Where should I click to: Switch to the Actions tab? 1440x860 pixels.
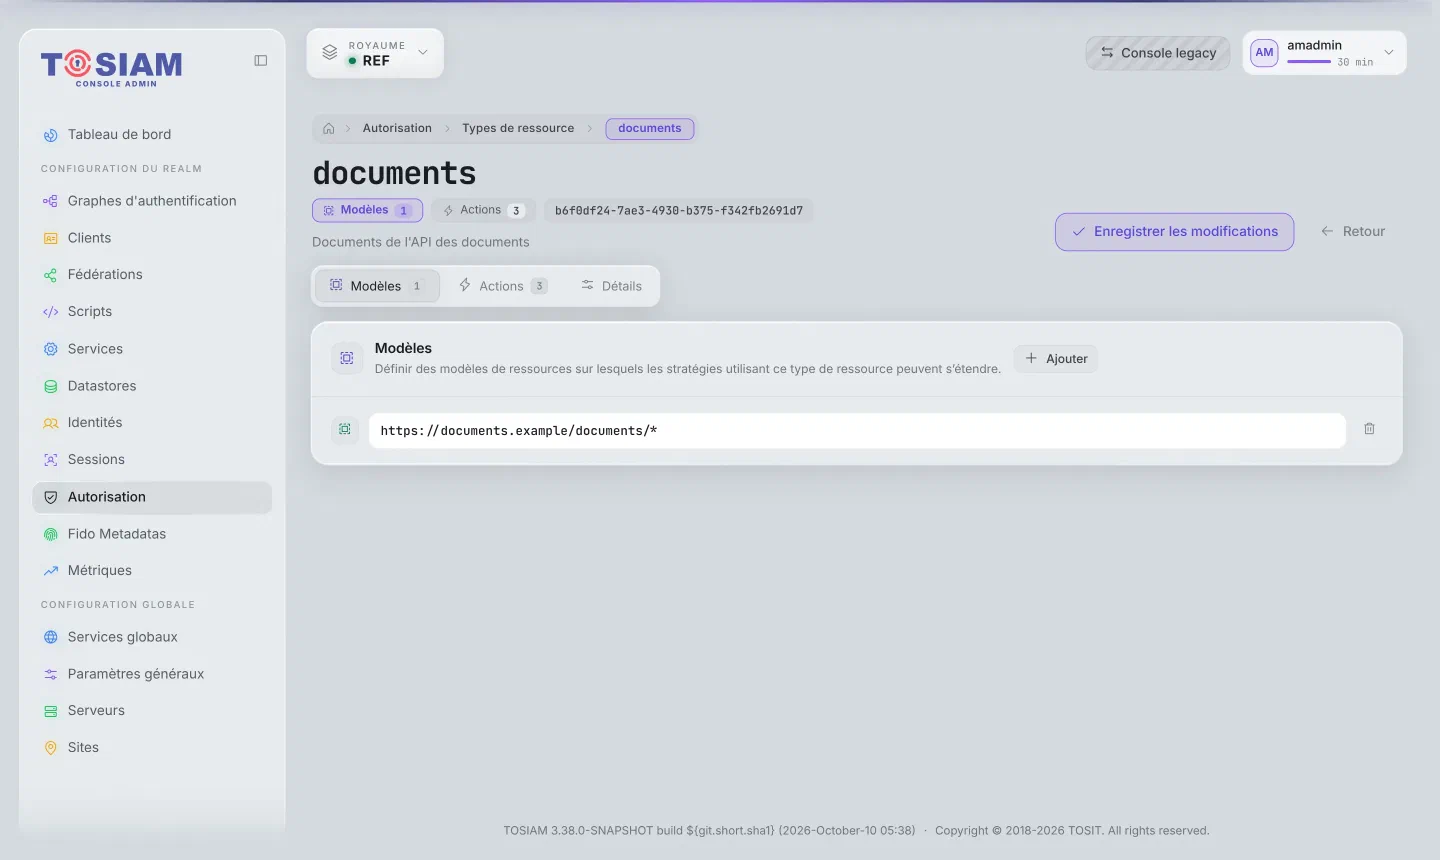coord(502,286)
